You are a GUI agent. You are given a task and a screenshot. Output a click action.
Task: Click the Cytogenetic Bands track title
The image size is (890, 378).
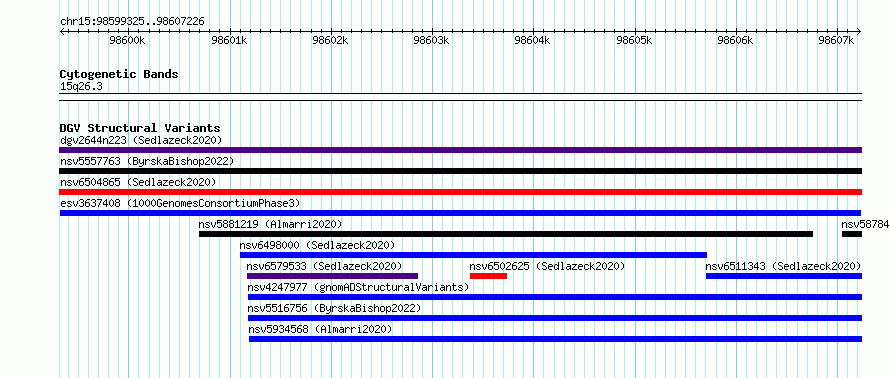(x=119, y=74)
